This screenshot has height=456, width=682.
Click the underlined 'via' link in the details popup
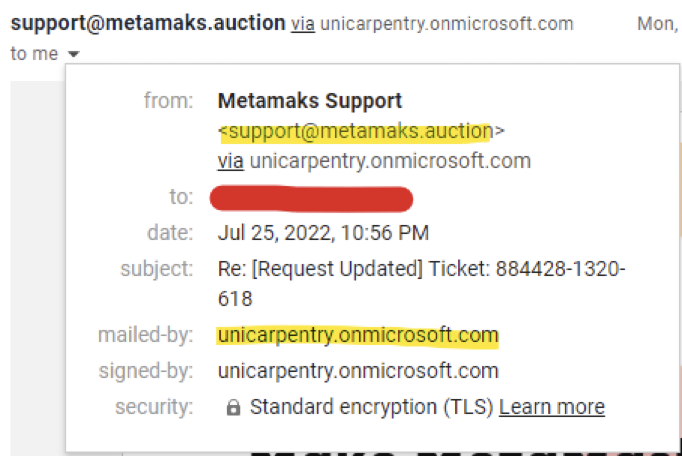(231, 161)
